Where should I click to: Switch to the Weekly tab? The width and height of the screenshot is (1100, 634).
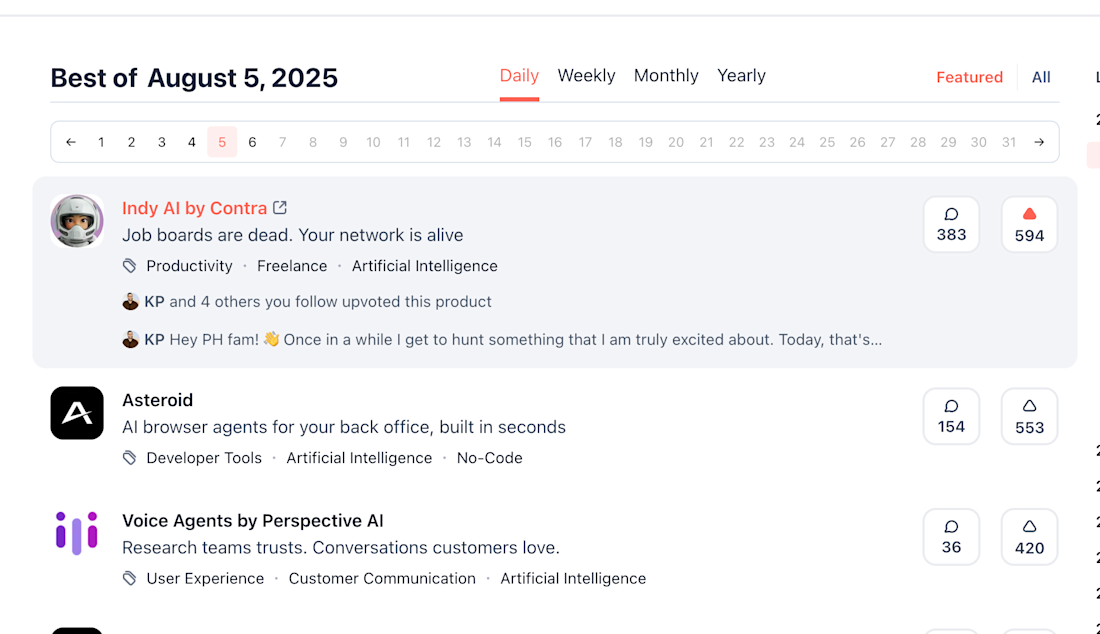click(x=586, y=76)
